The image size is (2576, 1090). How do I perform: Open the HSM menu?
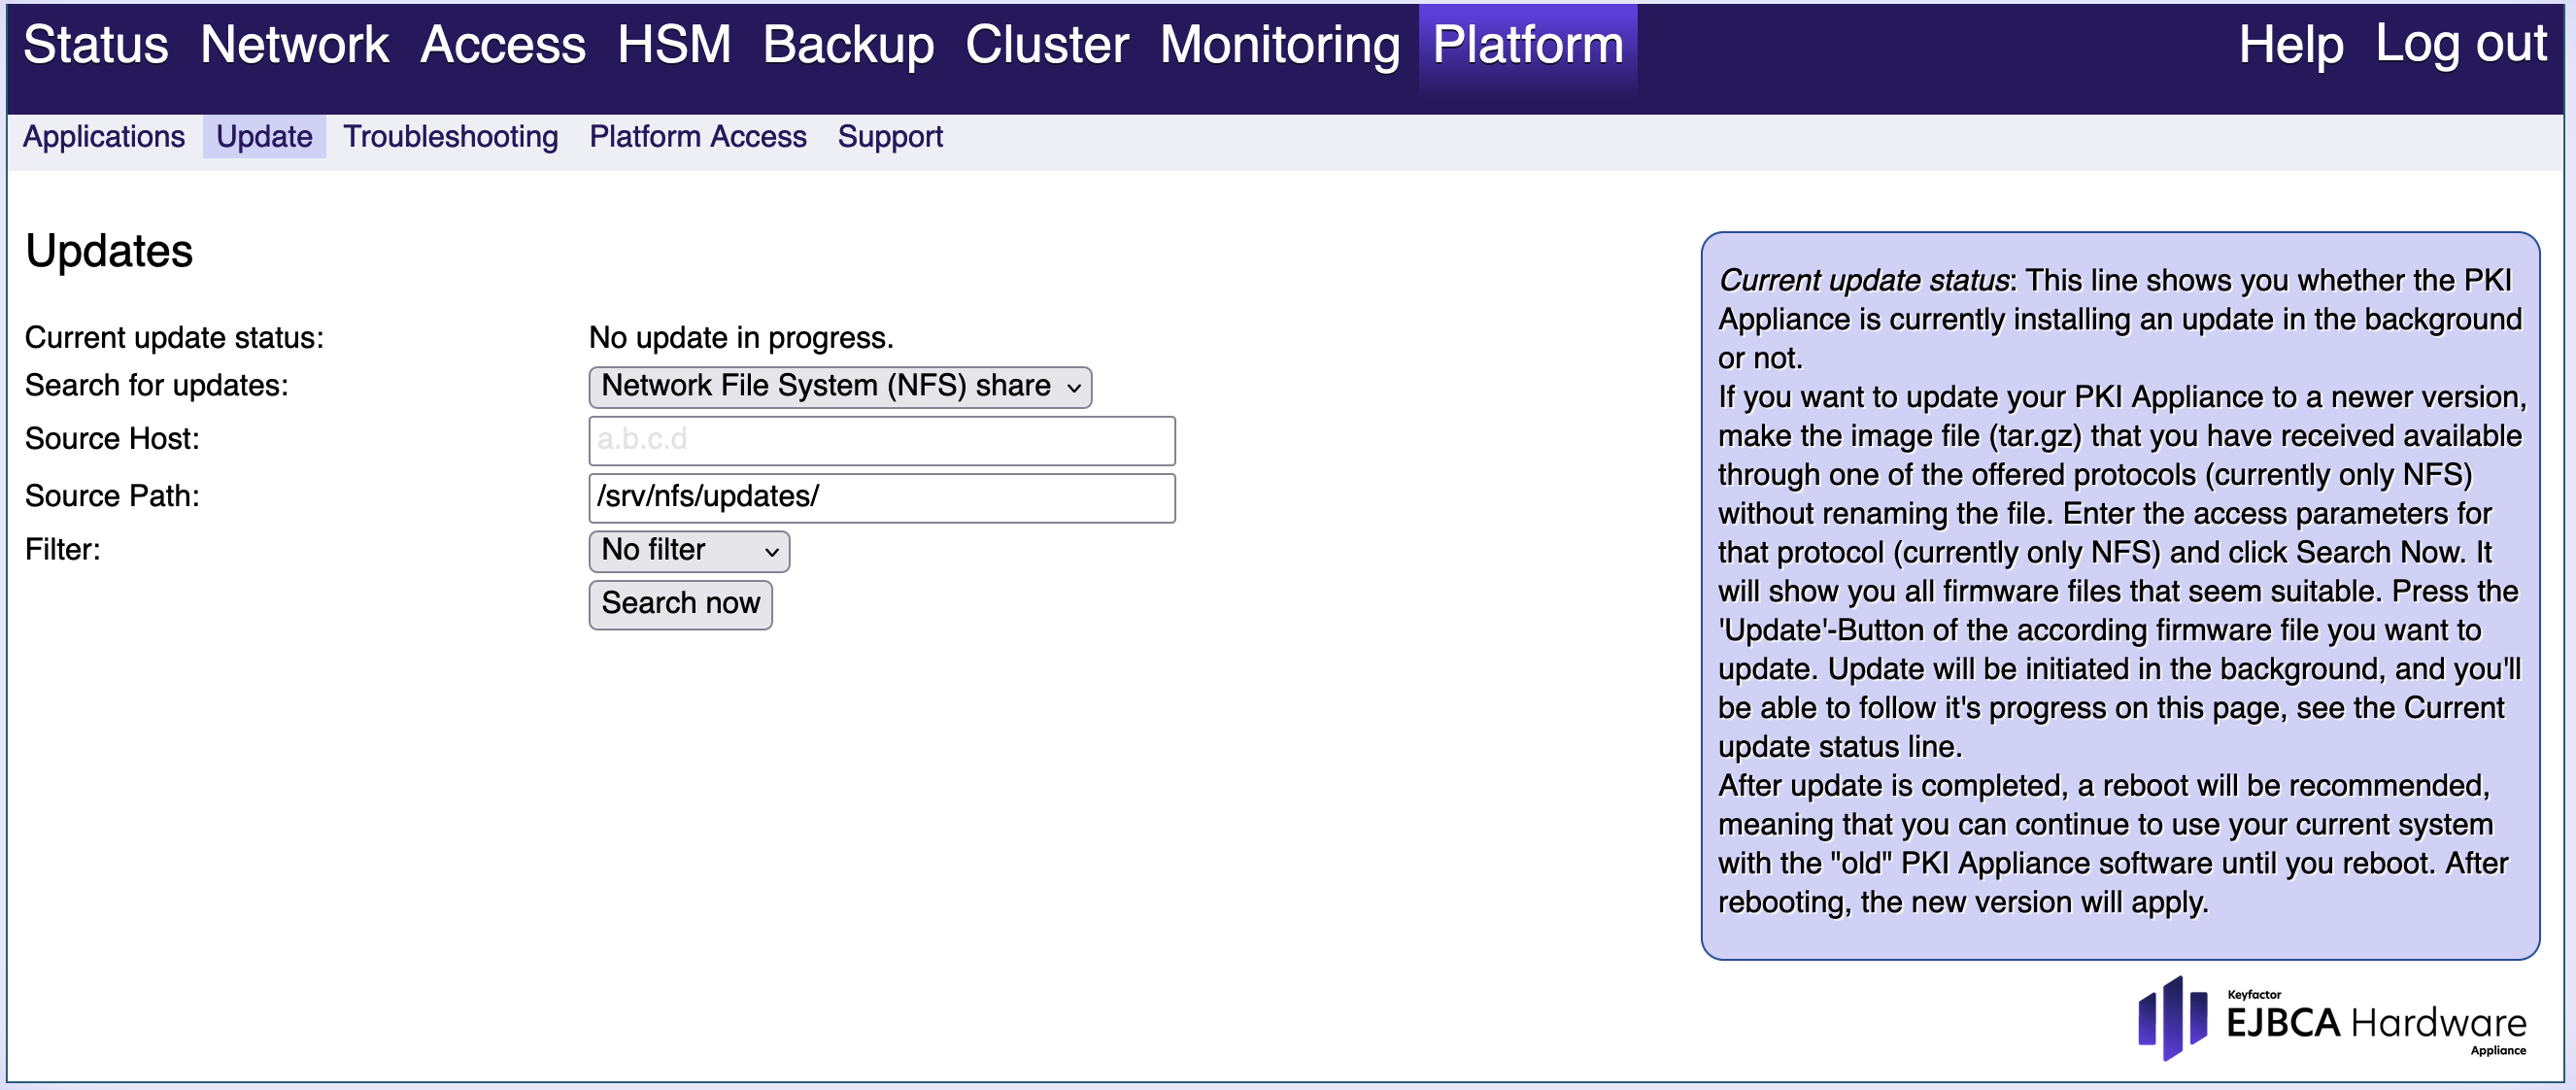tap(673, 45)
